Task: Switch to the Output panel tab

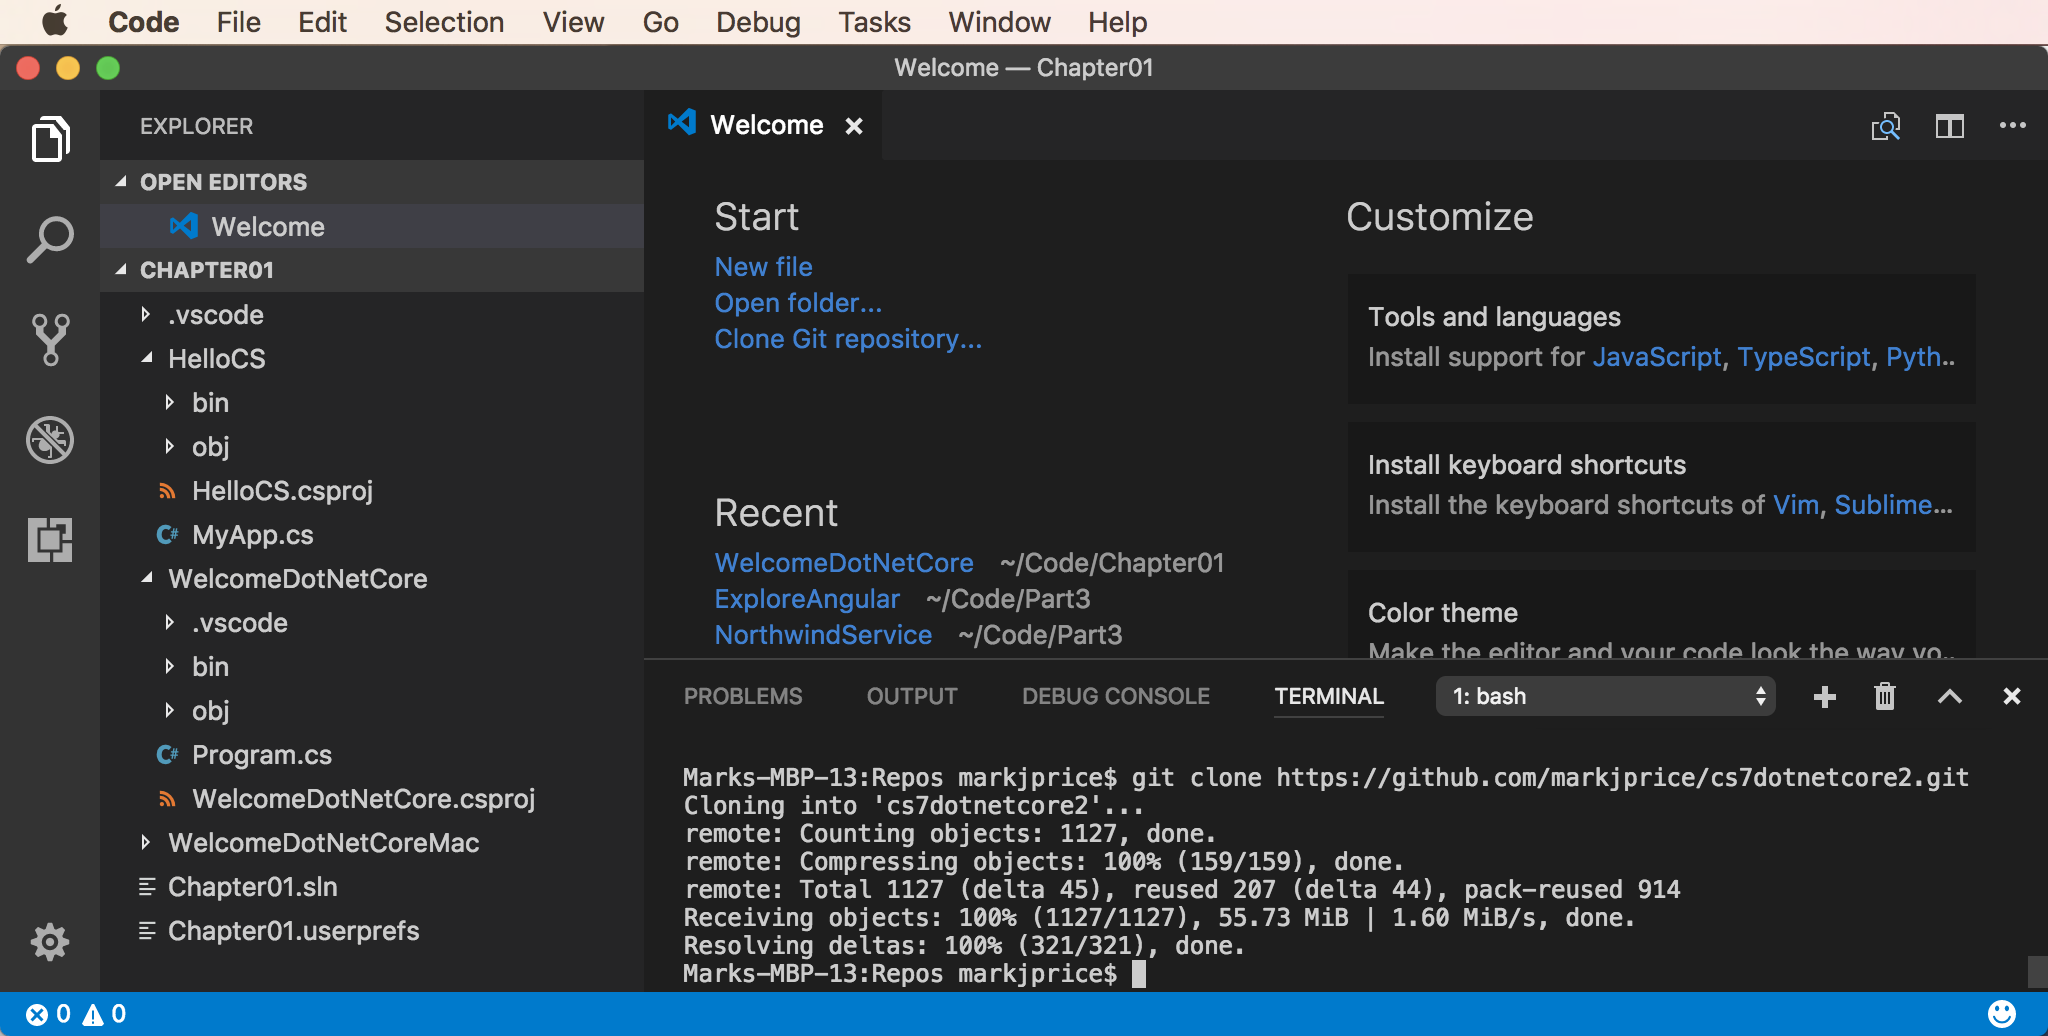Action: [912, 696]
